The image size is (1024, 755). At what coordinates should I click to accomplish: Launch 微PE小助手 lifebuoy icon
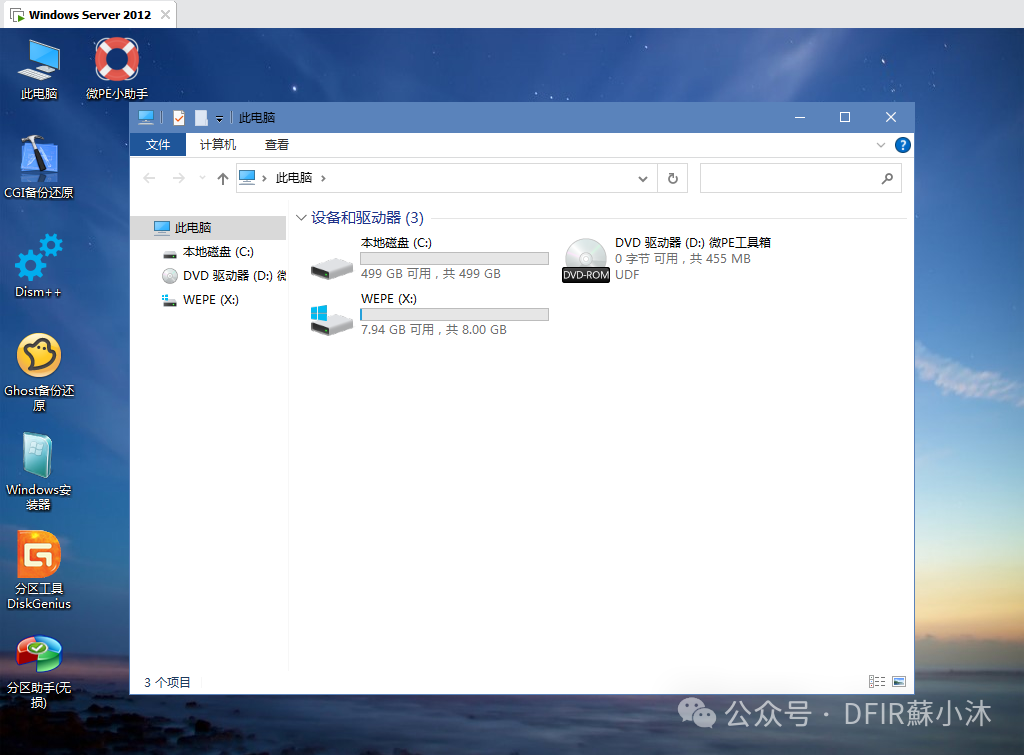117,69
